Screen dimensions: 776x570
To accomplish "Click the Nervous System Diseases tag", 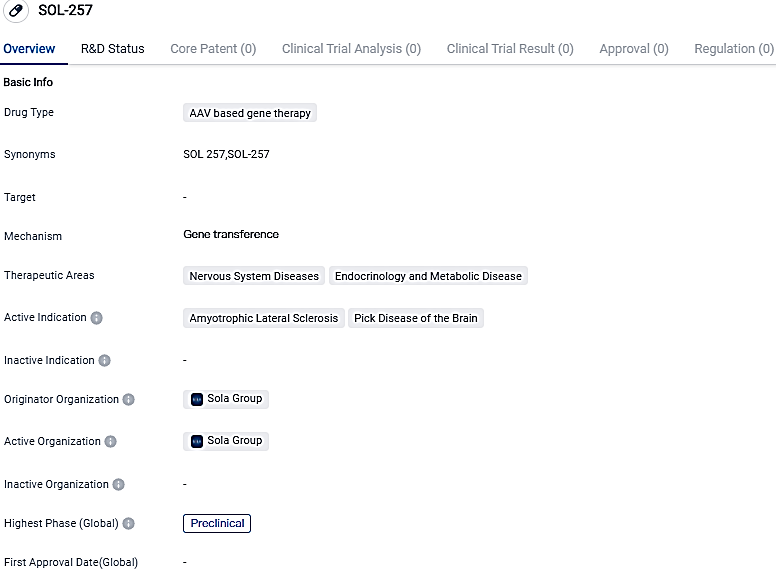I will tap(254, 276).
